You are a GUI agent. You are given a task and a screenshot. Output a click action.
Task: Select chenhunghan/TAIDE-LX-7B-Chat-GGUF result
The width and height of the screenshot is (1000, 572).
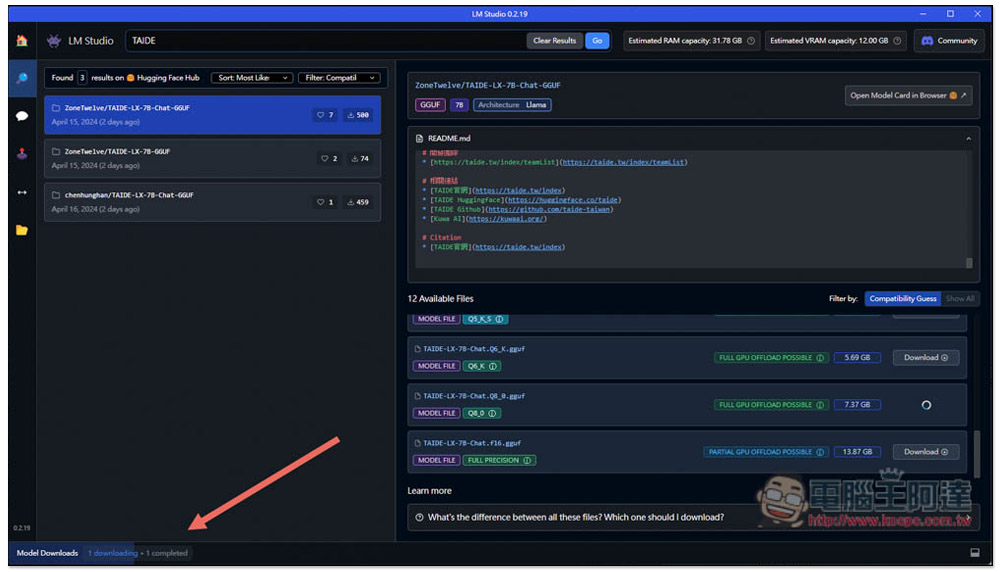[x=212, y=202]
